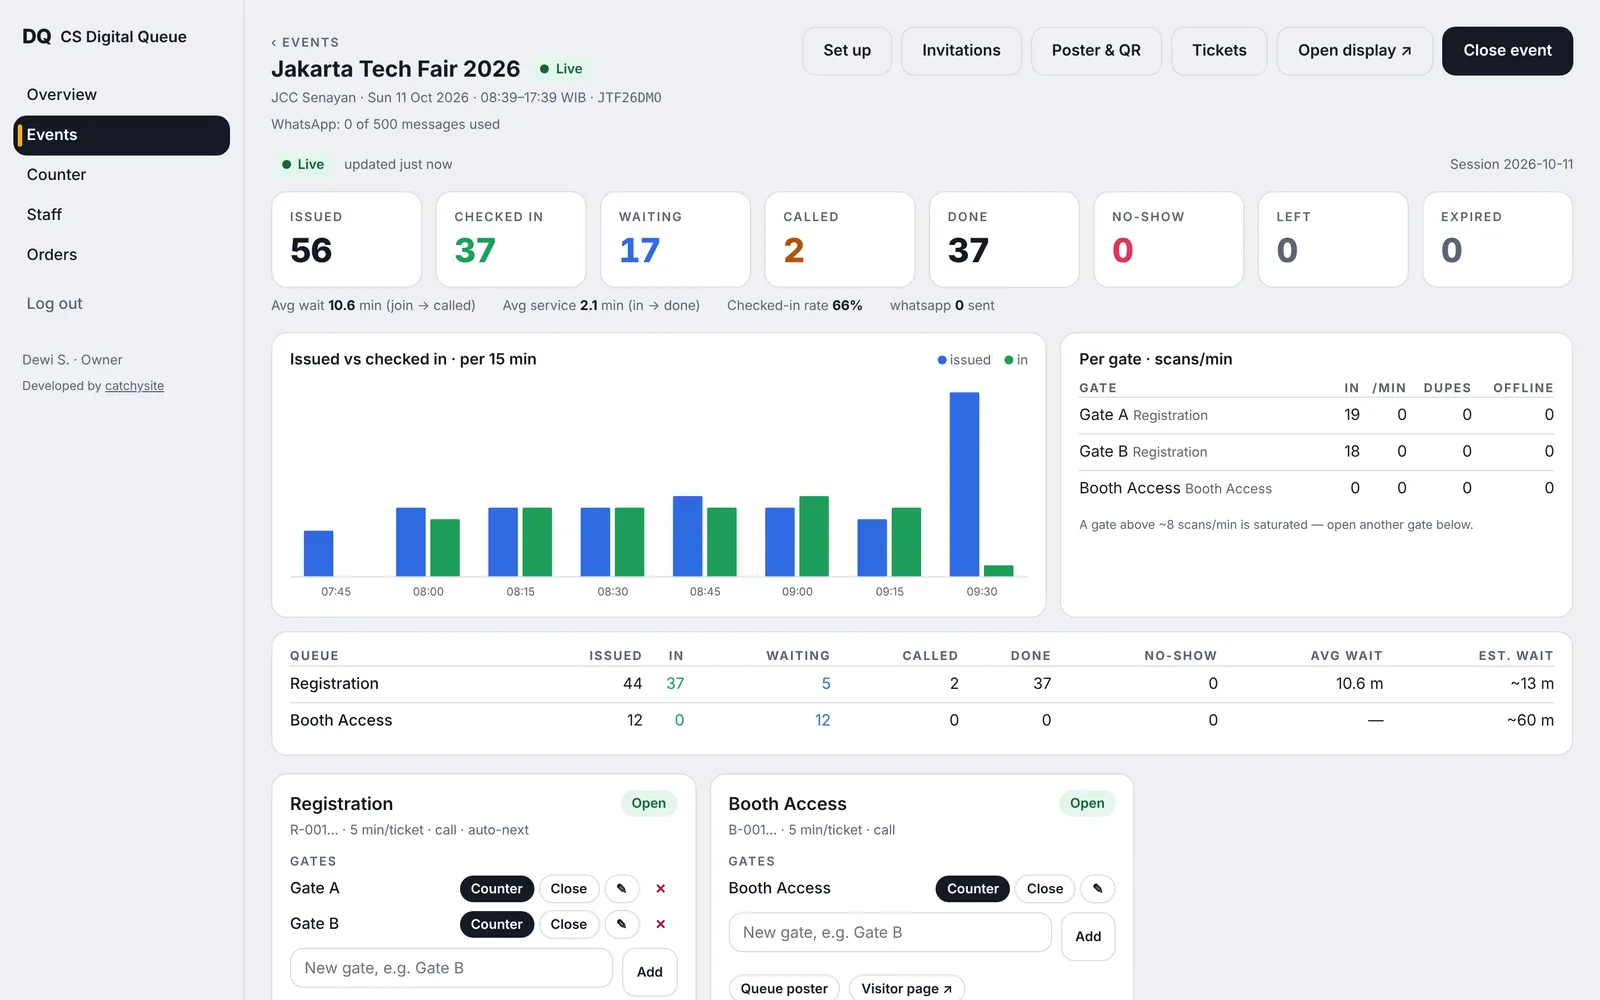
Task: Click the Gate A Registration row in Per gate
Action: [1316, 415]
